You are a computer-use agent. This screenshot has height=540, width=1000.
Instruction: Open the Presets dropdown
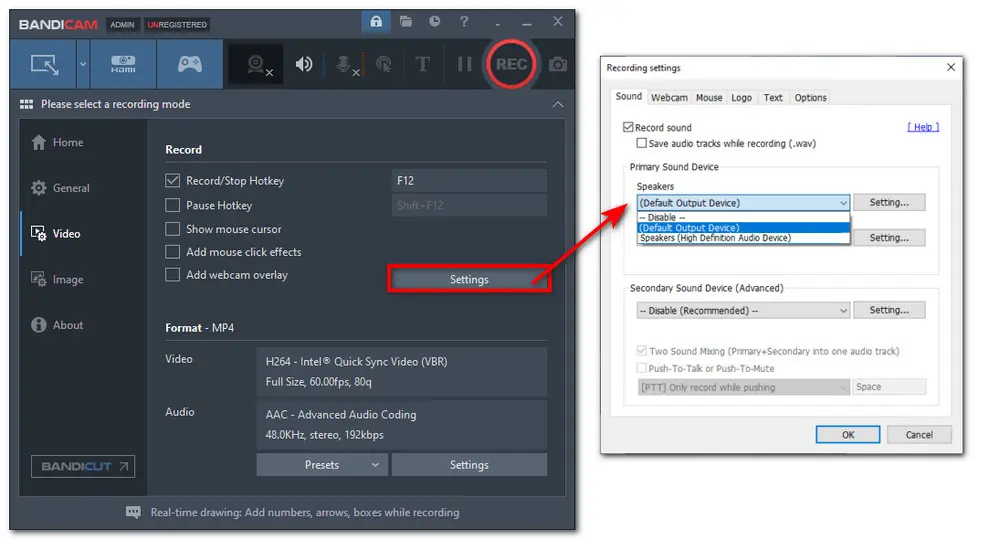click(321, 465)
